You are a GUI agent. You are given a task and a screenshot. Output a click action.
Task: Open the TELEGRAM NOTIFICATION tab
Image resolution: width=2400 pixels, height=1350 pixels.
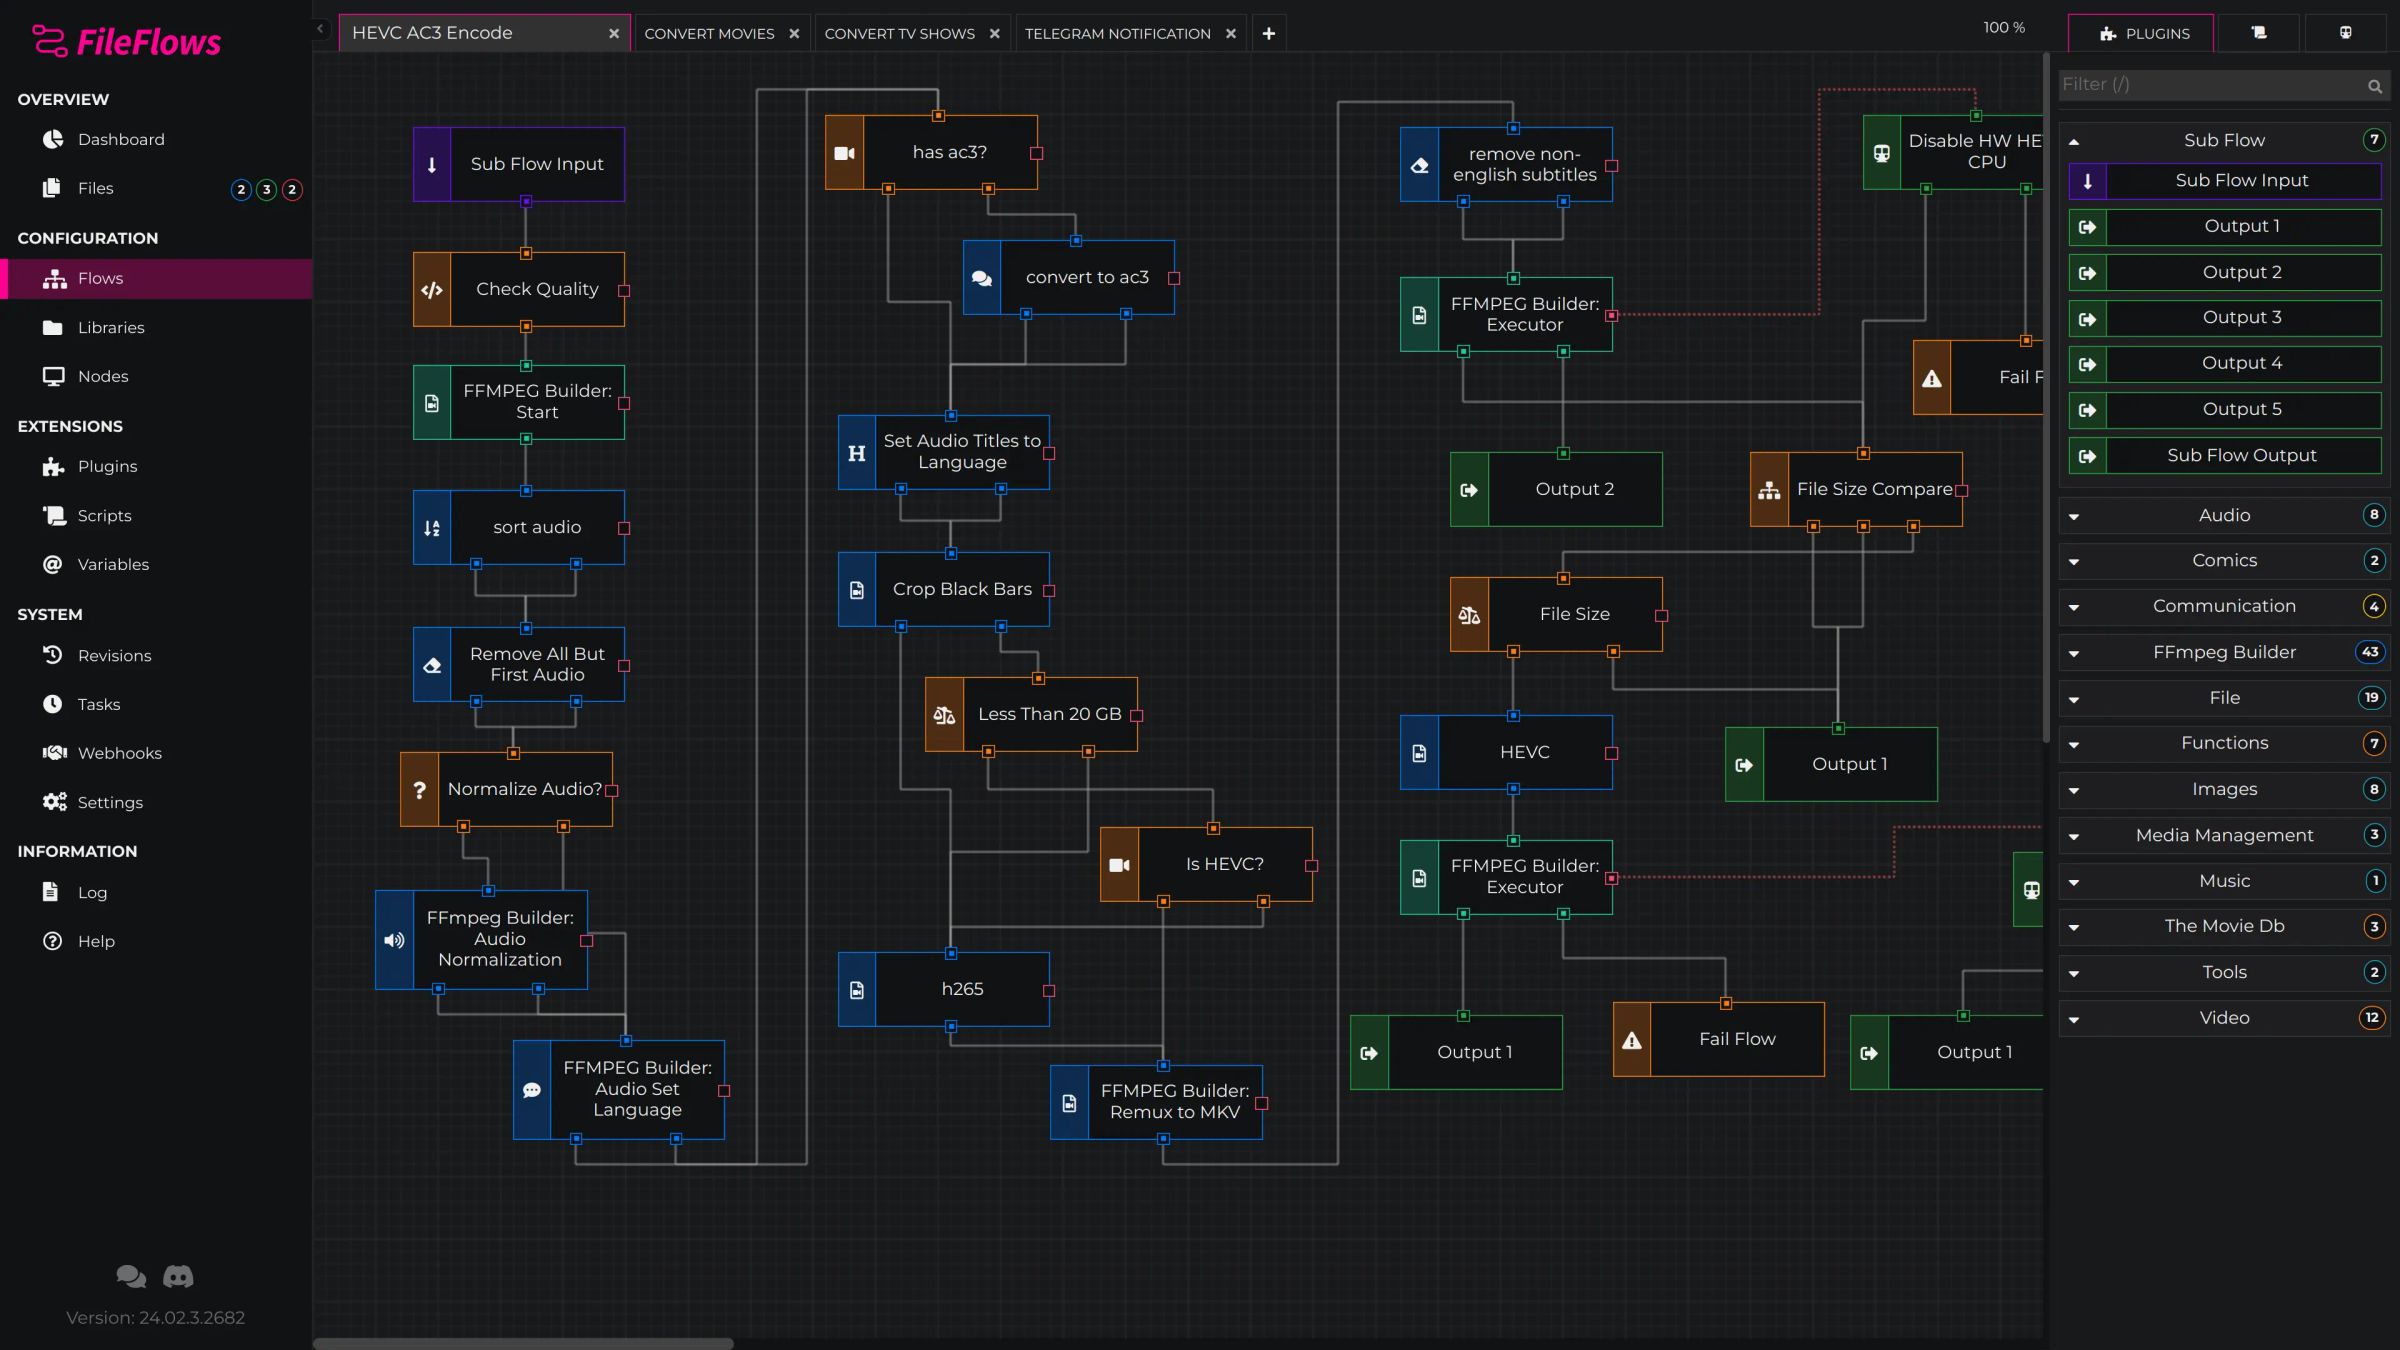[x=1118, y=33]
